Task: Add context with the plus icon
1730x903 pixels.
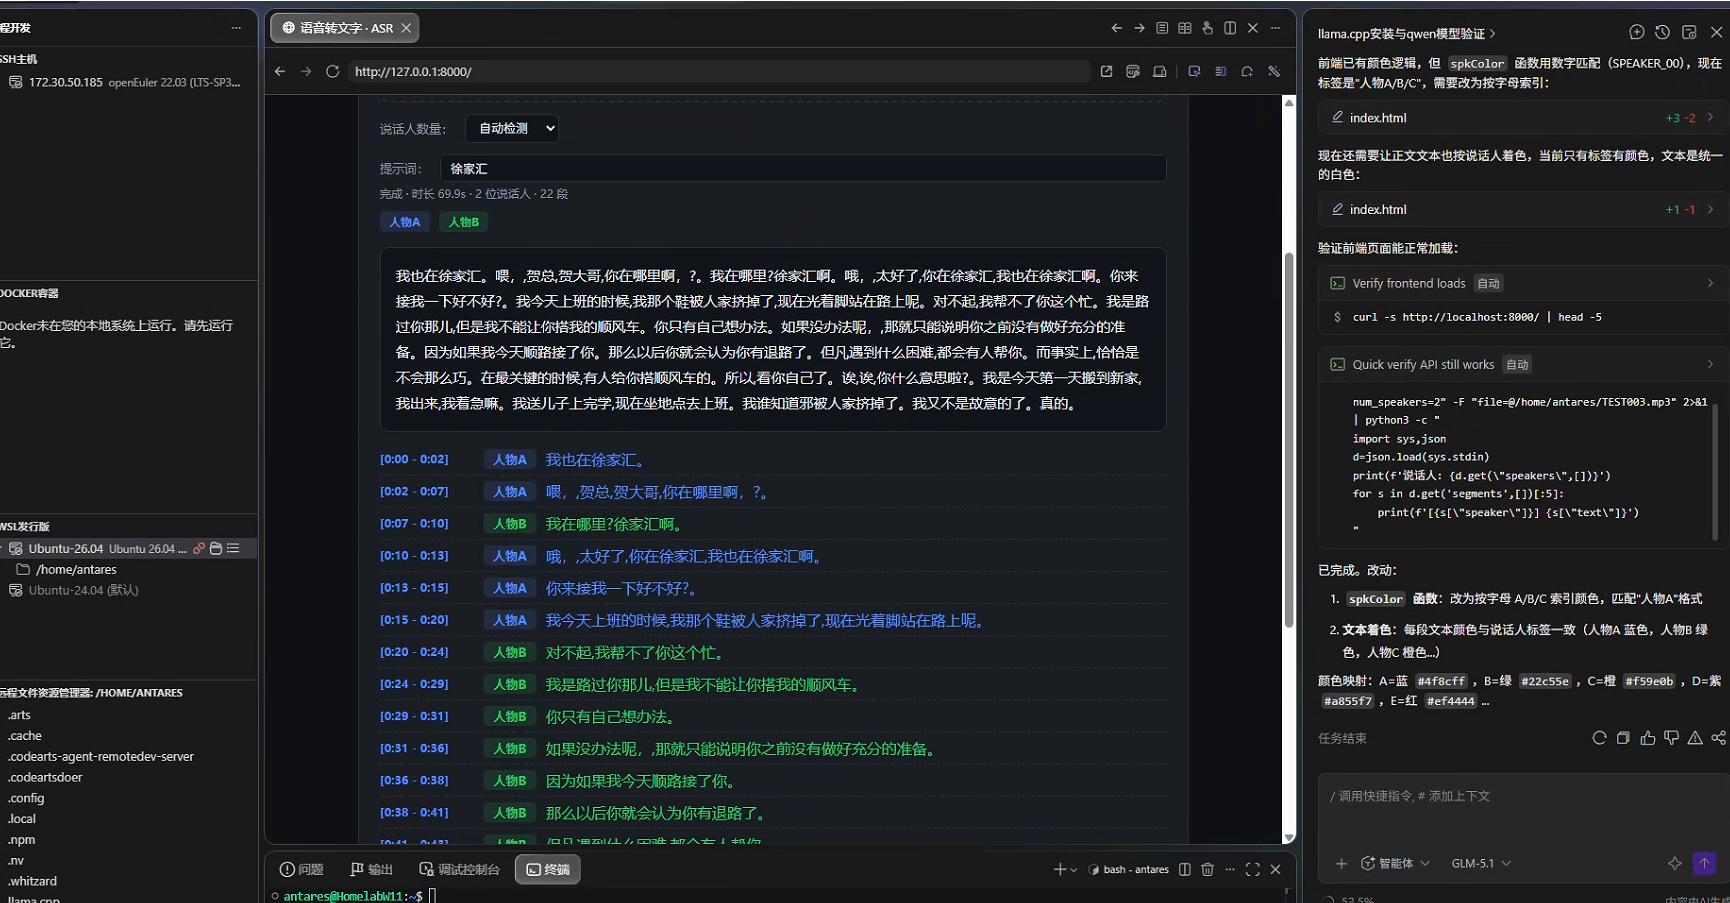Action: [x=1341, y=863]
